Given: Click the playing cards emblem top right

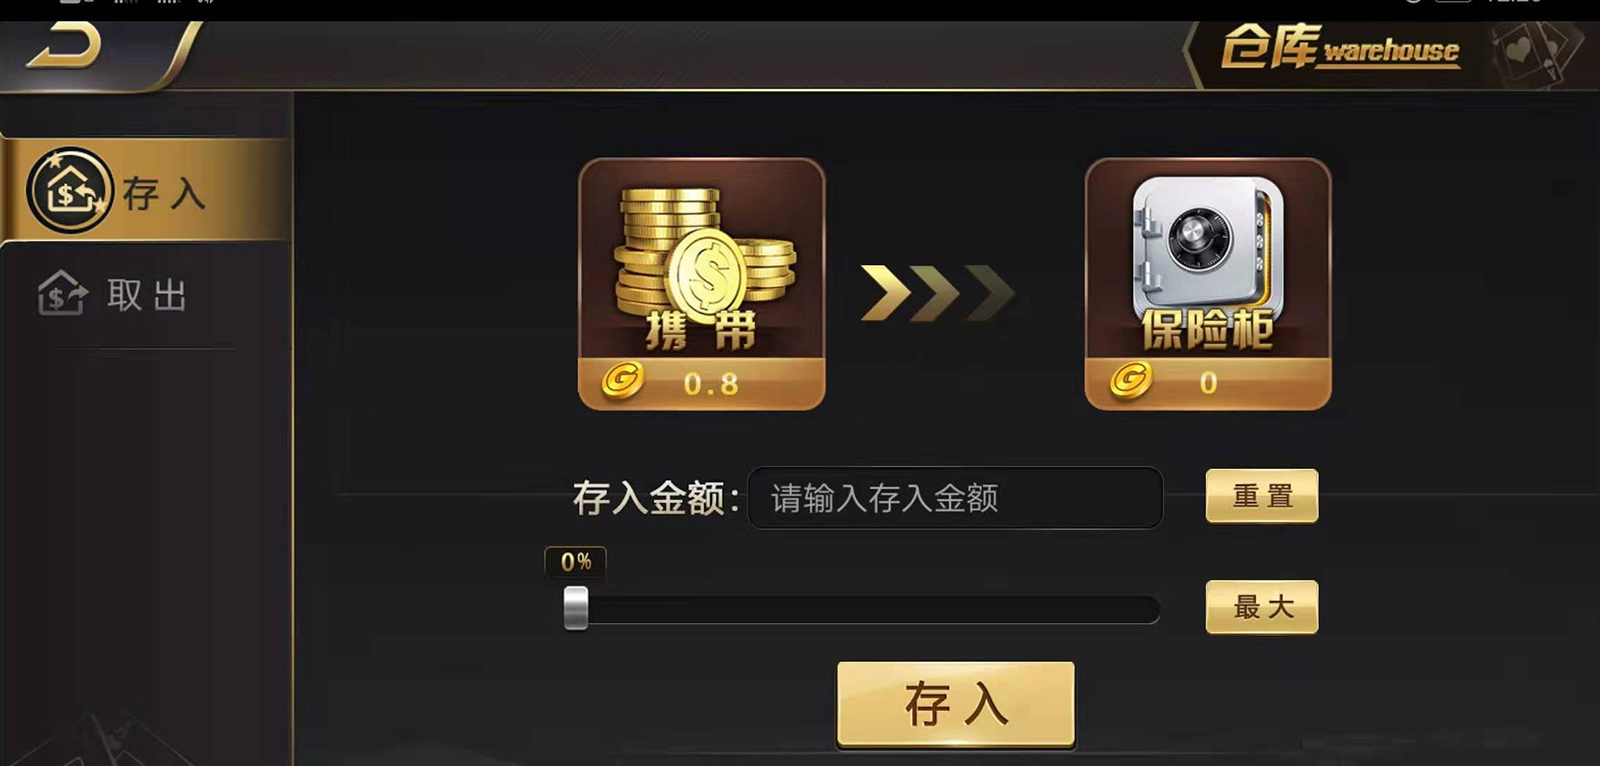Looking at the screenshot, I should (1537, 54).
